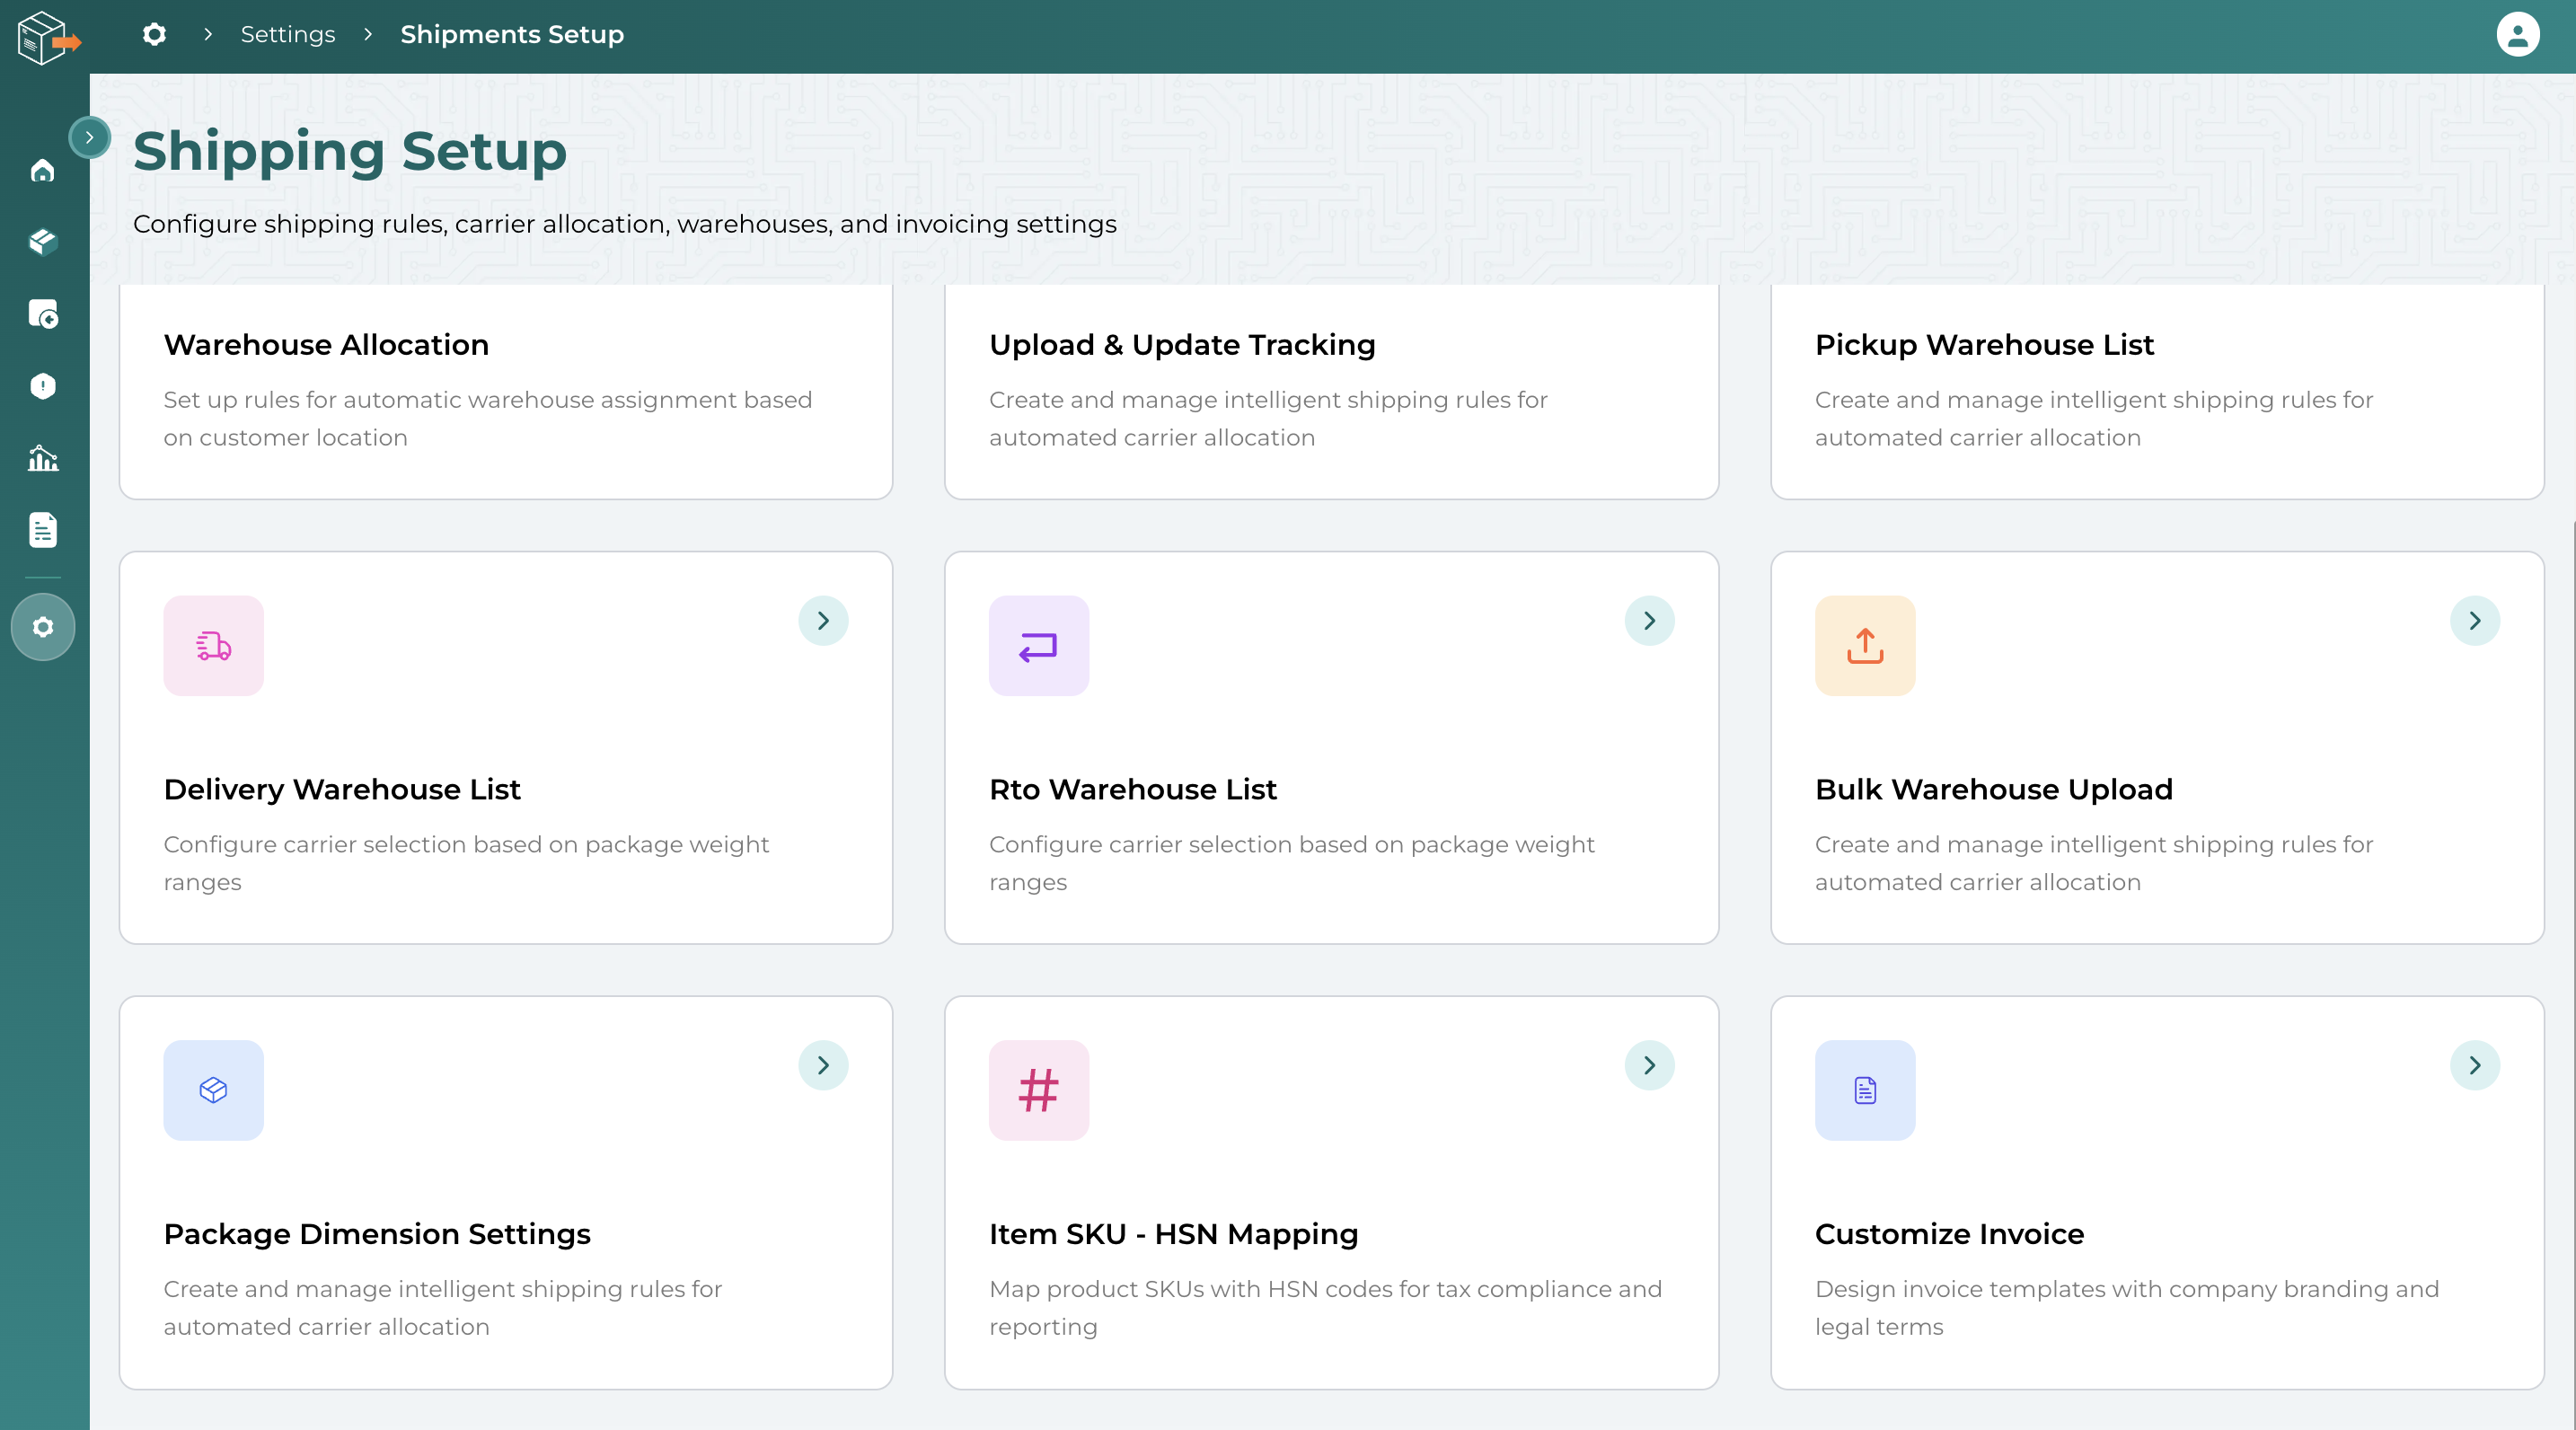The height and width of the screenshot is (1430, 2576).
Task: Click the package box sidebar icon
Action: pos(42,242)
